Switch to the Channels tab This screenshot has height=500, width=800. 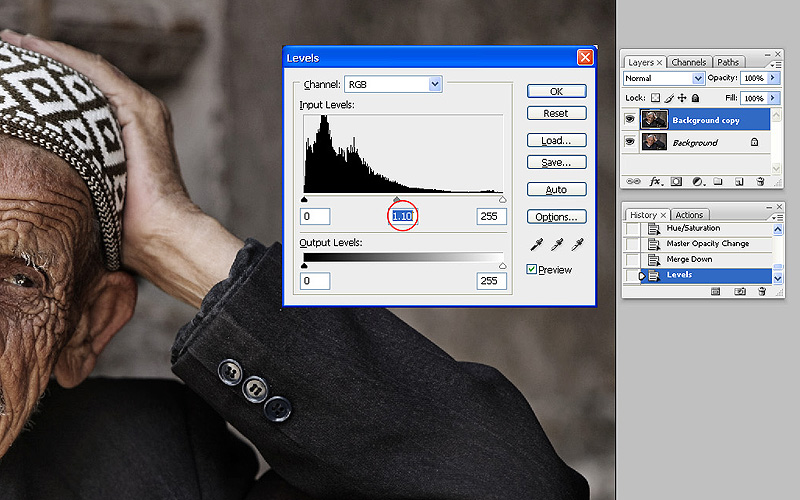coord(688,62)
